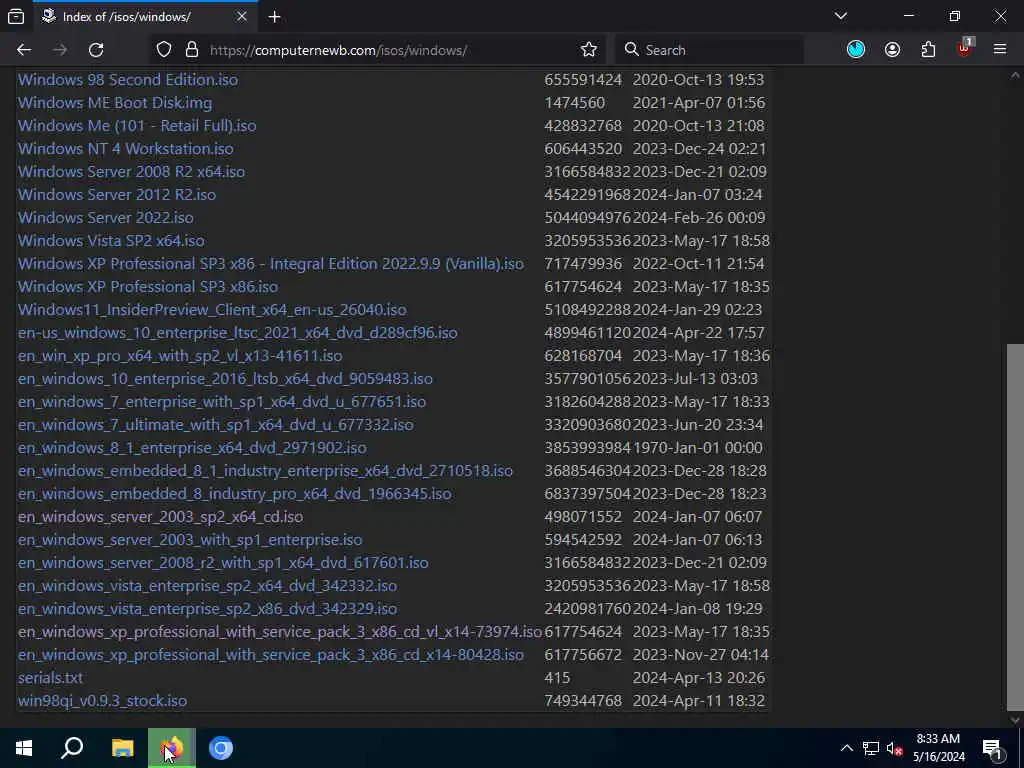Open en_windows_server_2003_with_sp1_enterprise.iso

coord(190,539)
